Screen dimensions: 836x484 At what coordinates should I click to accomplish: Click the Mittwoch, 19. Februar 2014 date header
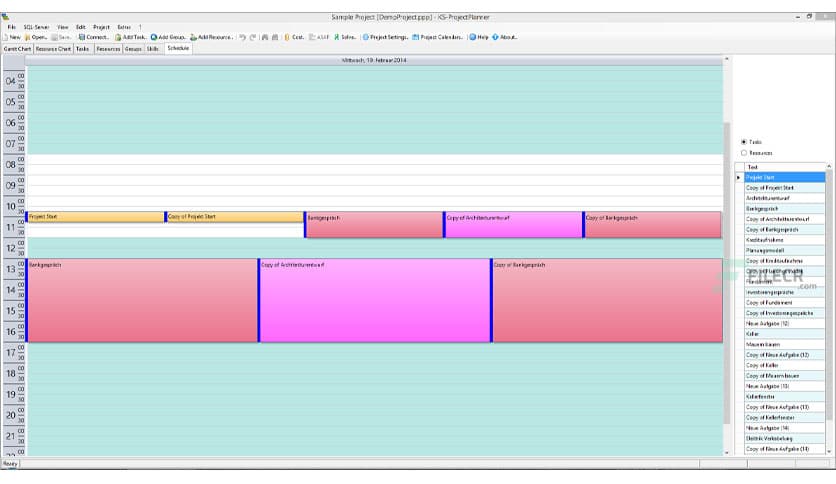[x=374, y=61]
